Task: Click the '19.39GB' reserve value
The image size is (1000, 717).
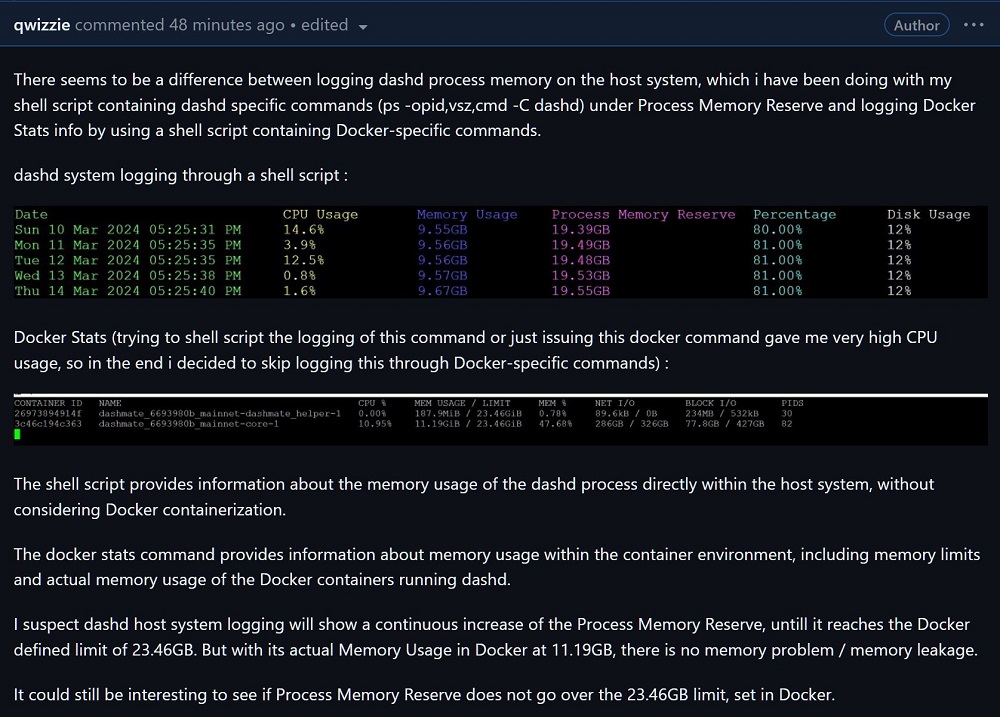Action: click(580, 230)
